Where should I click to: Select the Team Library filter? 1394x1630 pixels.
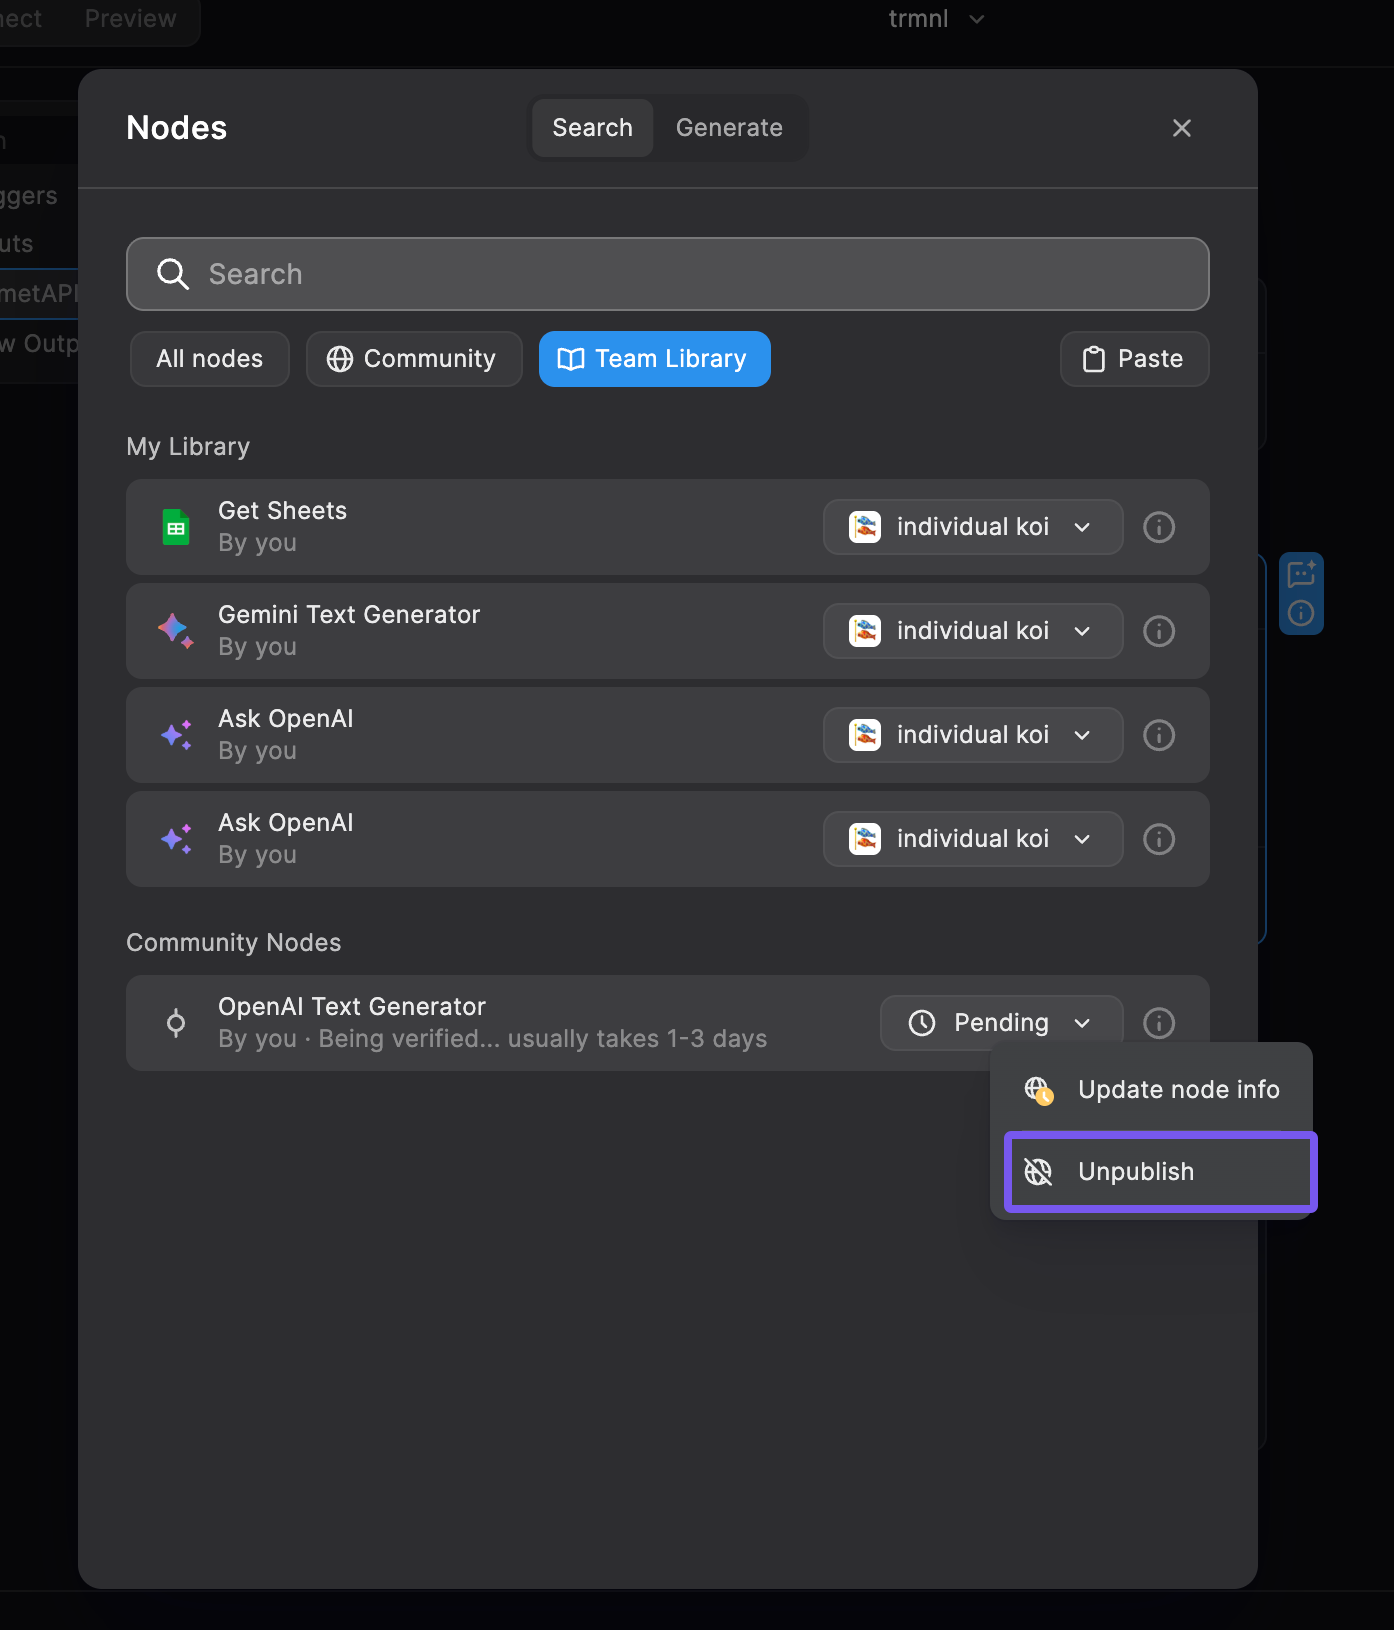655,359
